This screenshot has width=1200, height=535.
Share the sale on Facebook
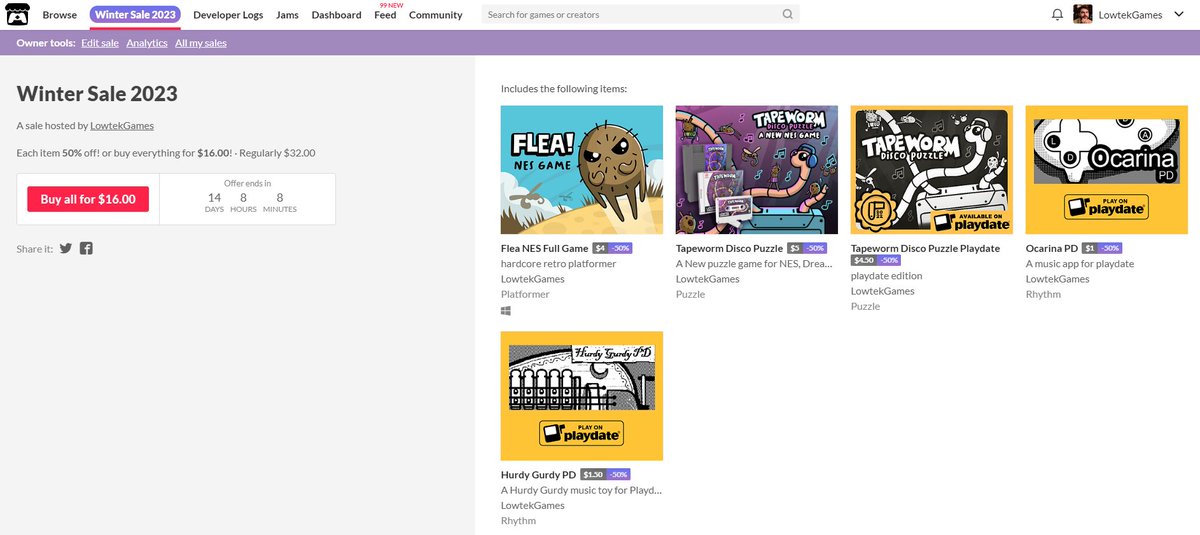click(x=87, y=248)
